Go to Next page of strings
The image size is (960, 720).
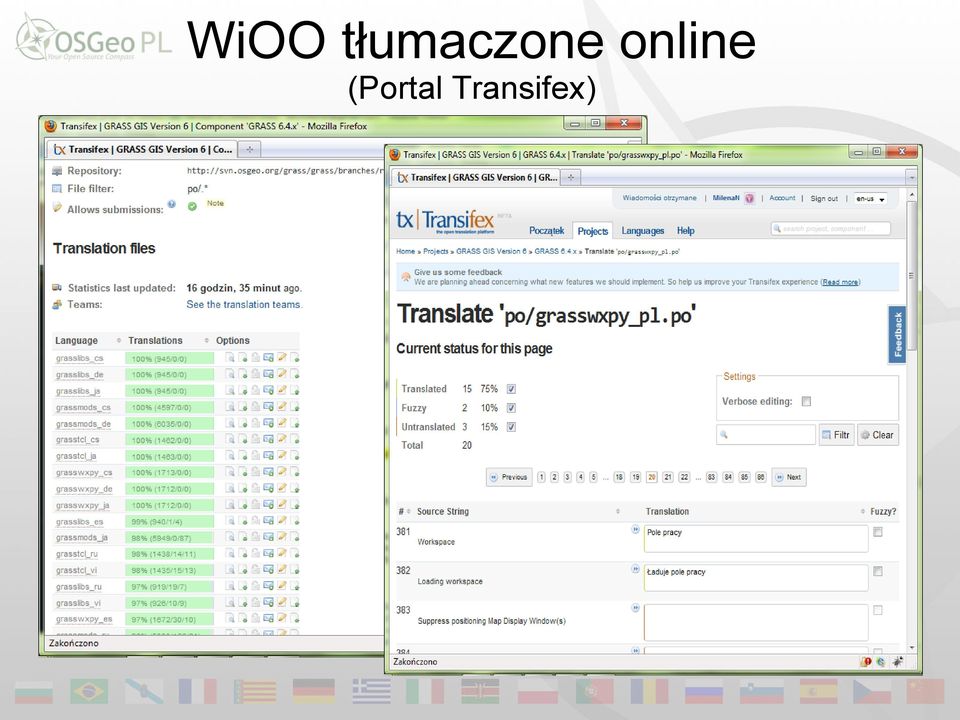pos(789,477)
